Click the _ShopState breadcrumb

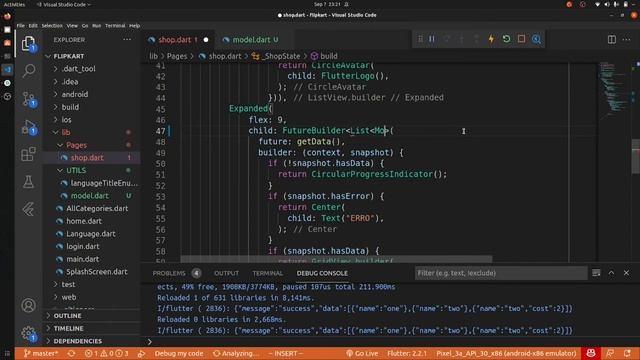coord(280,56)
